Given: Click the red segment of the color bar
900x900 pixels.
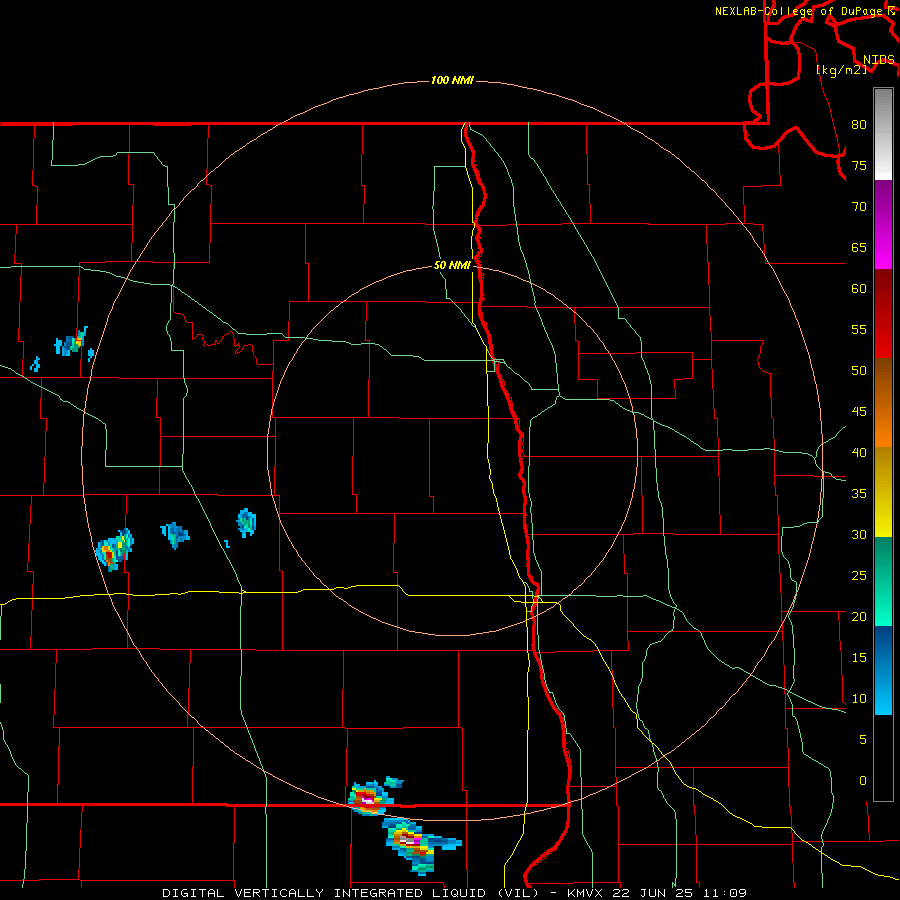Looking at the screenshot, I should click(883, 313).
